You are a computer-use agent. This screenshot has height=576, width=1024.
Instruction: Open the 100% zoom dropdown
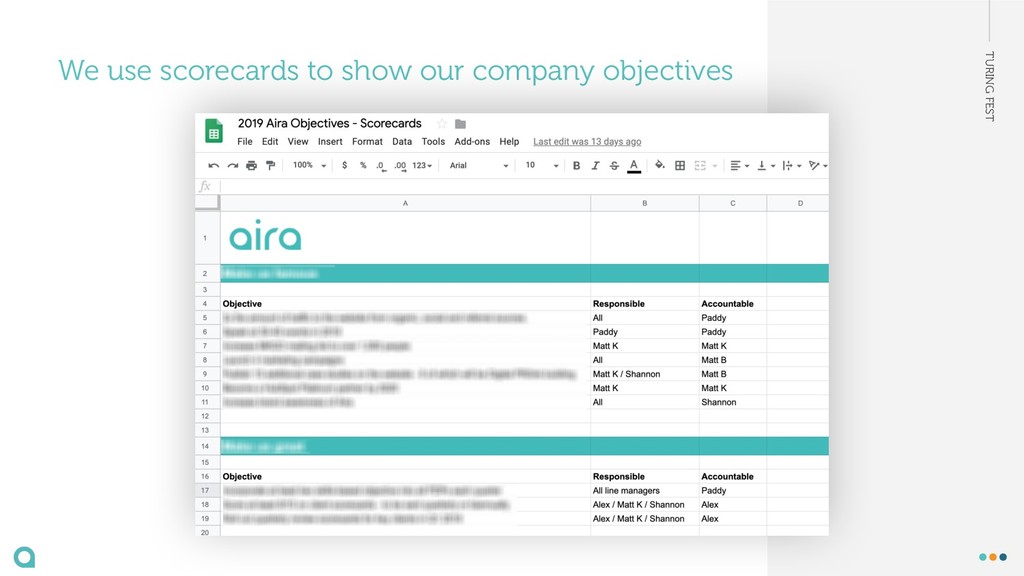click(309, 165)
